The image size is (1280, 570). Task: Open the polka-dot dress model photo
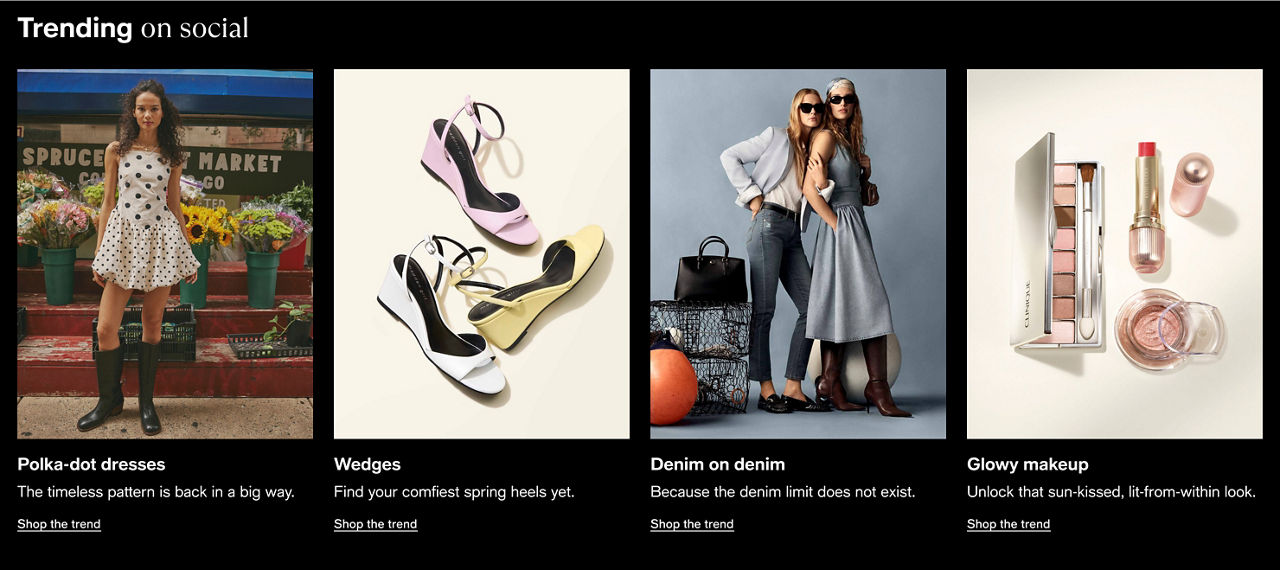(x=165, y=254)
